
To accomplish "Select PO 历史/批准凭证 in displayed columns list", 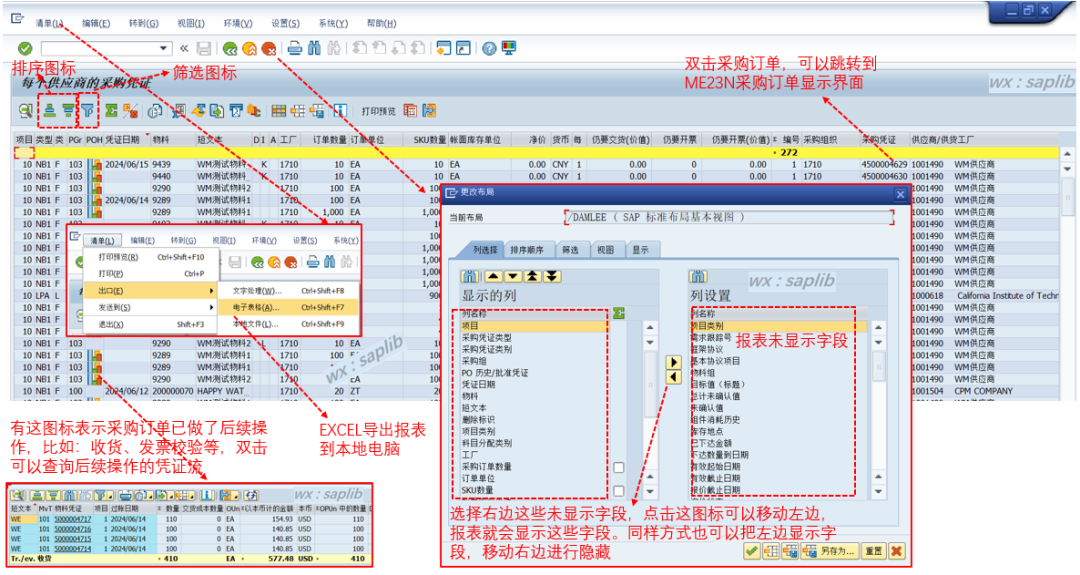I will click(495, 373).
